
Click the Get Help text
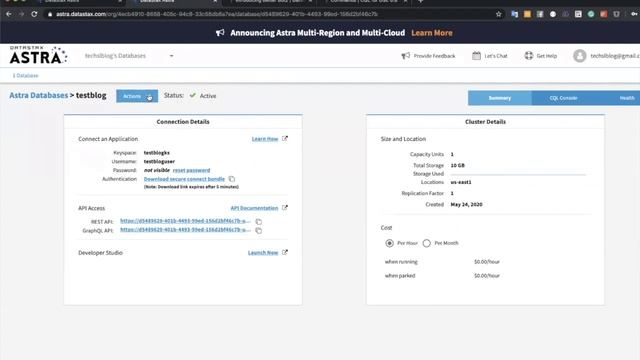pyautogui.click(x=547, y=56)
